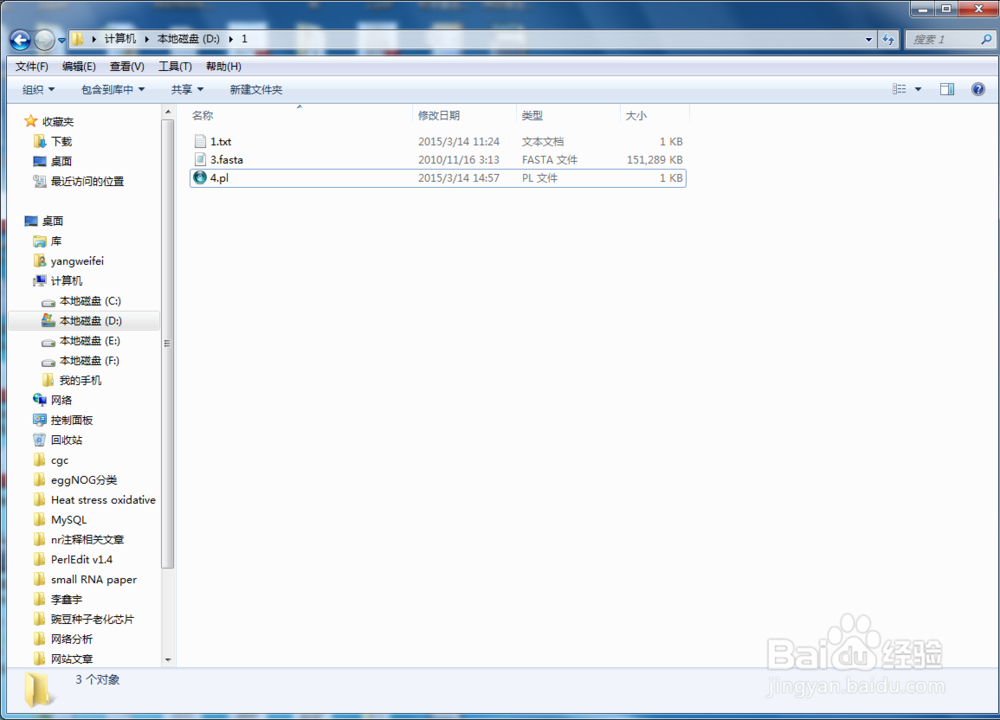This screenshot has height=720, width=1000.
Task: Open address bar history dropdown arrow
Action: click(x=868, y=39)
